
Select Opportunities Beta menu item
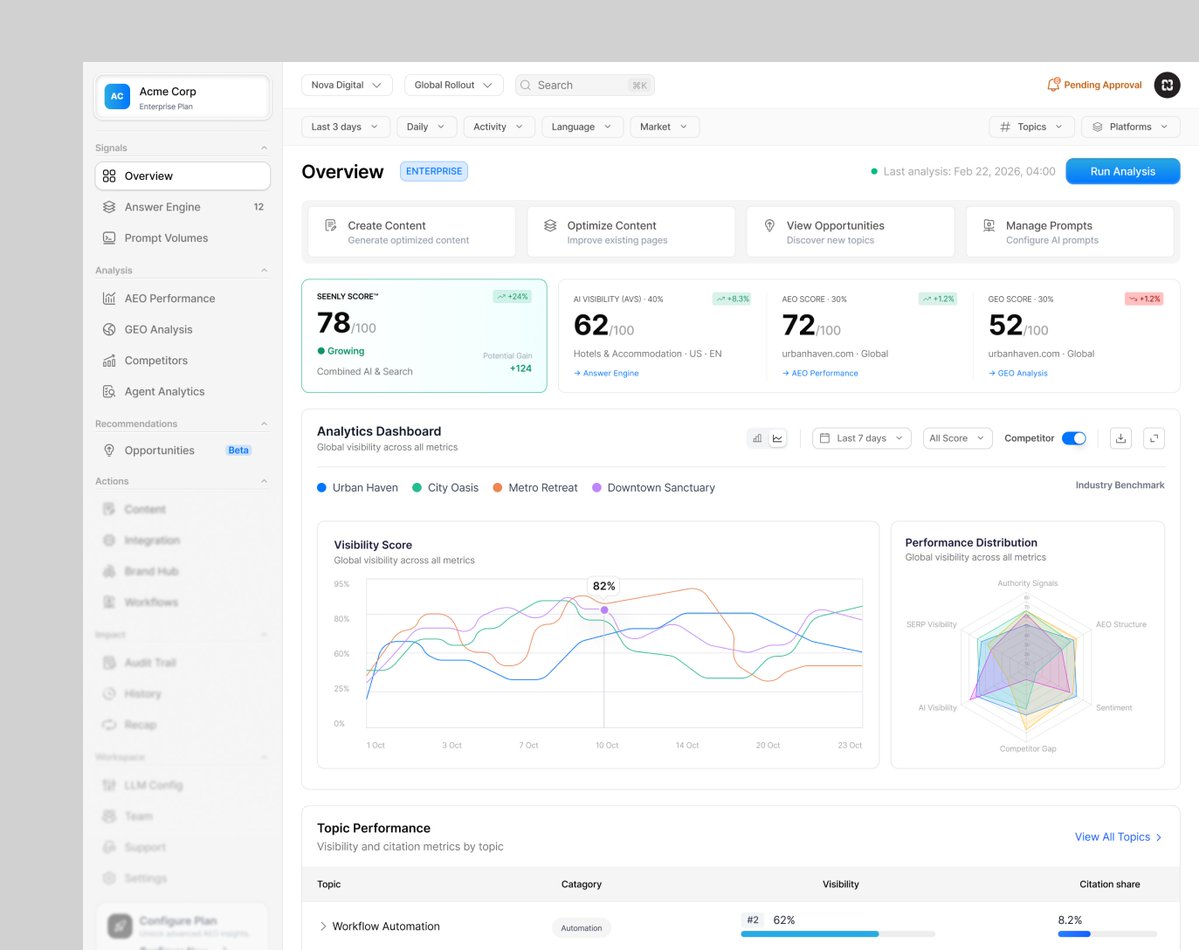coord(183,451)
